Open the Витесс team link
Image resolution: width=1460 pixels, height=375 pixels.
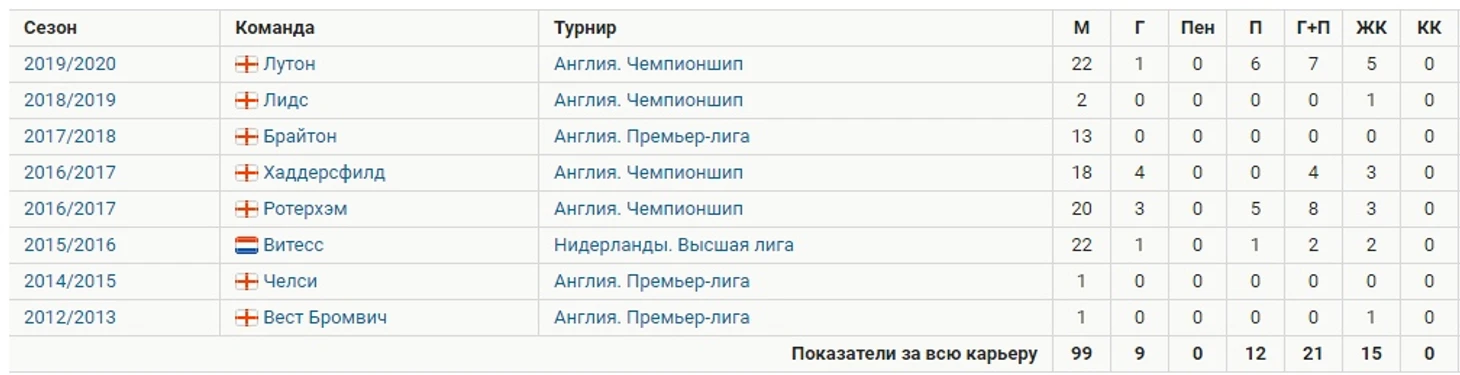point(293,245)
